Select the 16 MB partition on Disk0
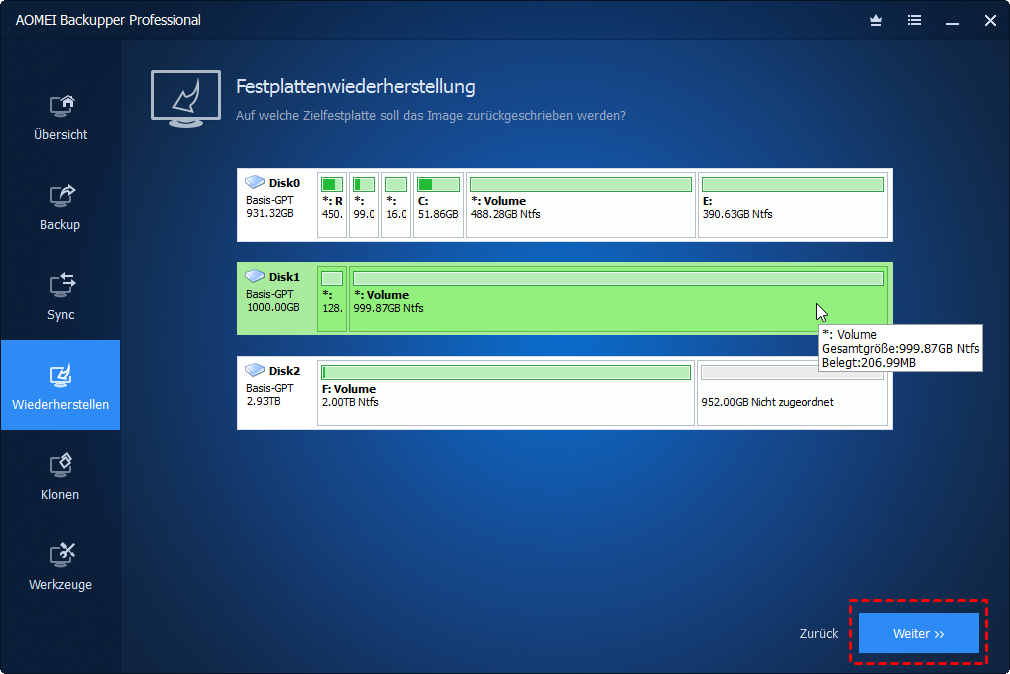Image resolution: width=1010 pixels, height=674 pixels. 395,205
